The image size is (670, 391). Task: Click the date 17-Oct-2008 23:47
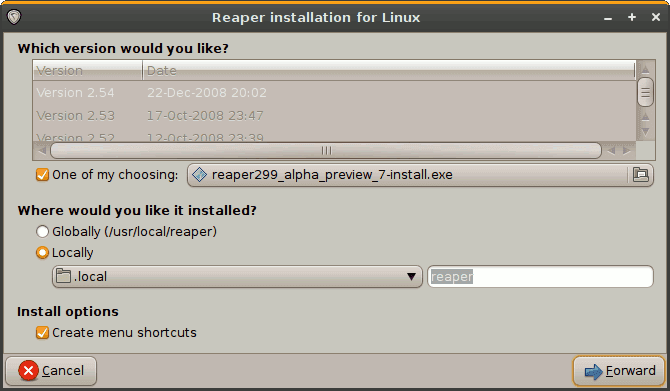click(x=205, y=116)
